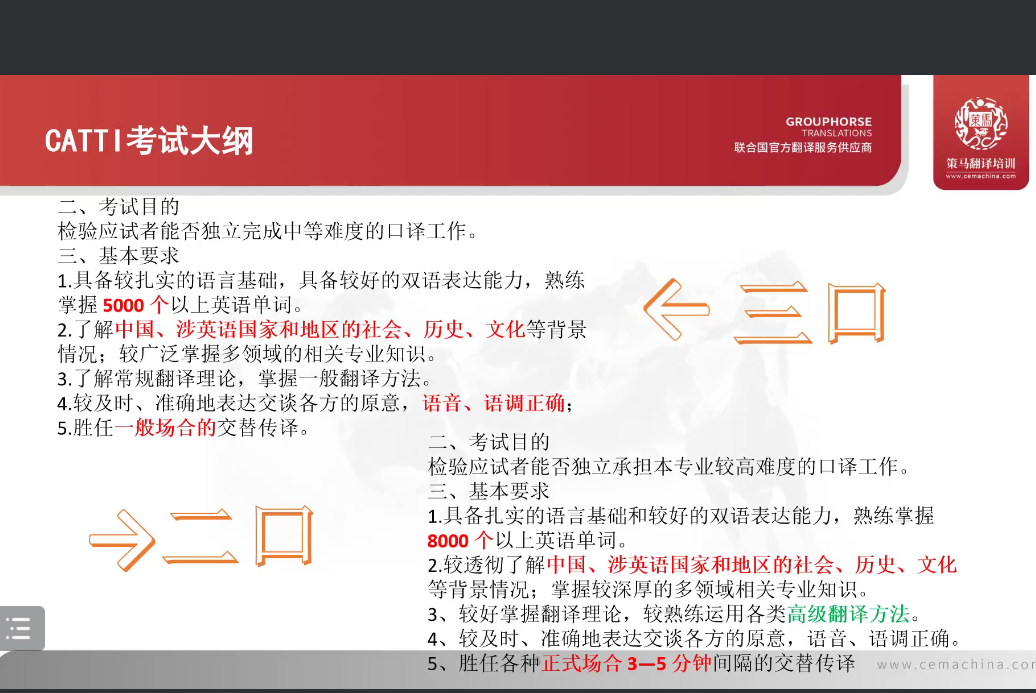Click the red 5000 个 text

click(136, 305)
